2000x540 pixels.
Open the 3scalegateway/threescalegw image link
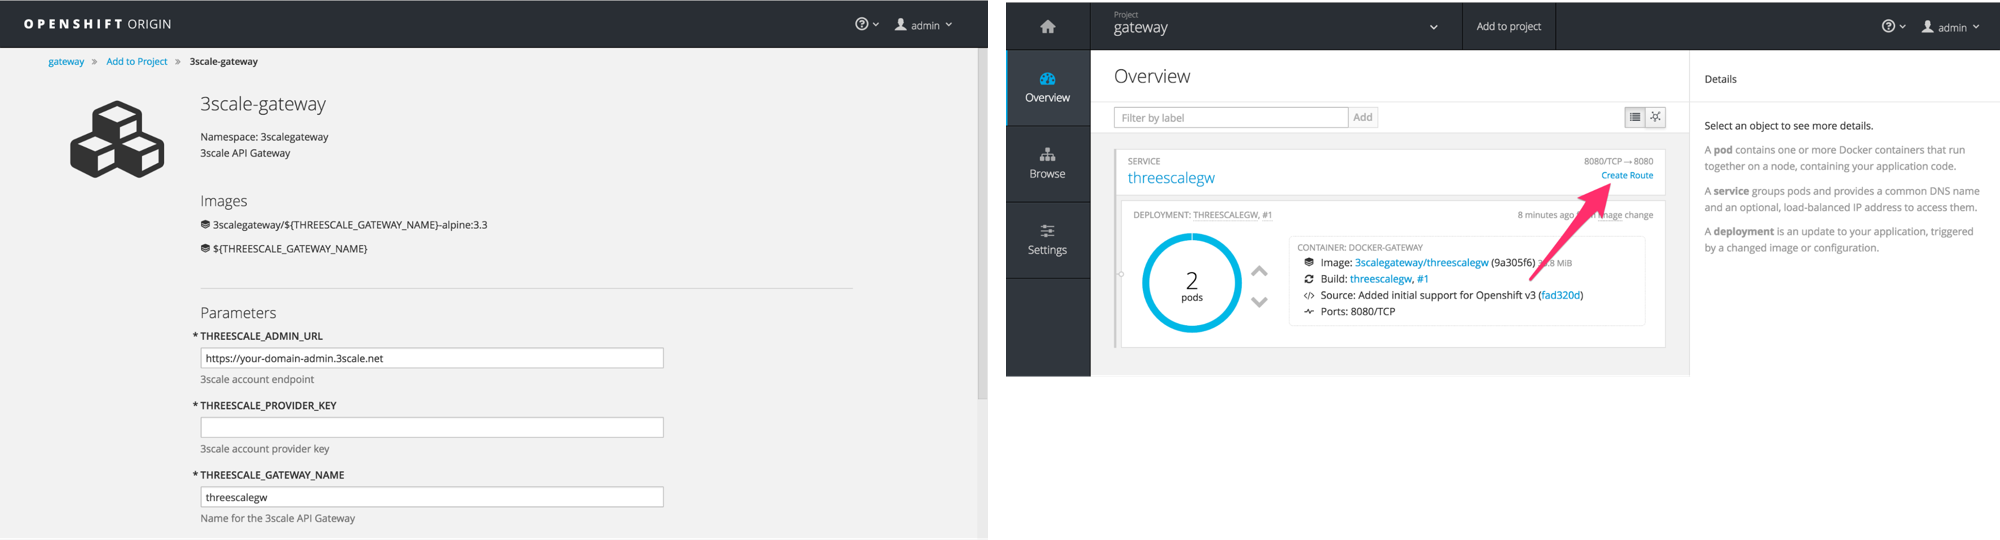click(x=1421, y=263)
